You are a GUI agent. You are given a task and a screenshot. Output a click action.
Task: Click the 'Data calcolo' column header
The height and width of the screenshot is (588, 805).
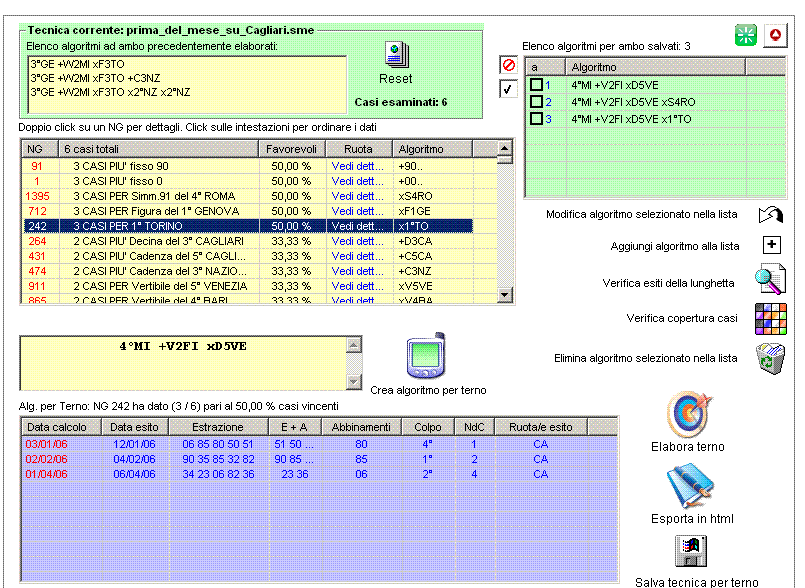coord(62,427)
